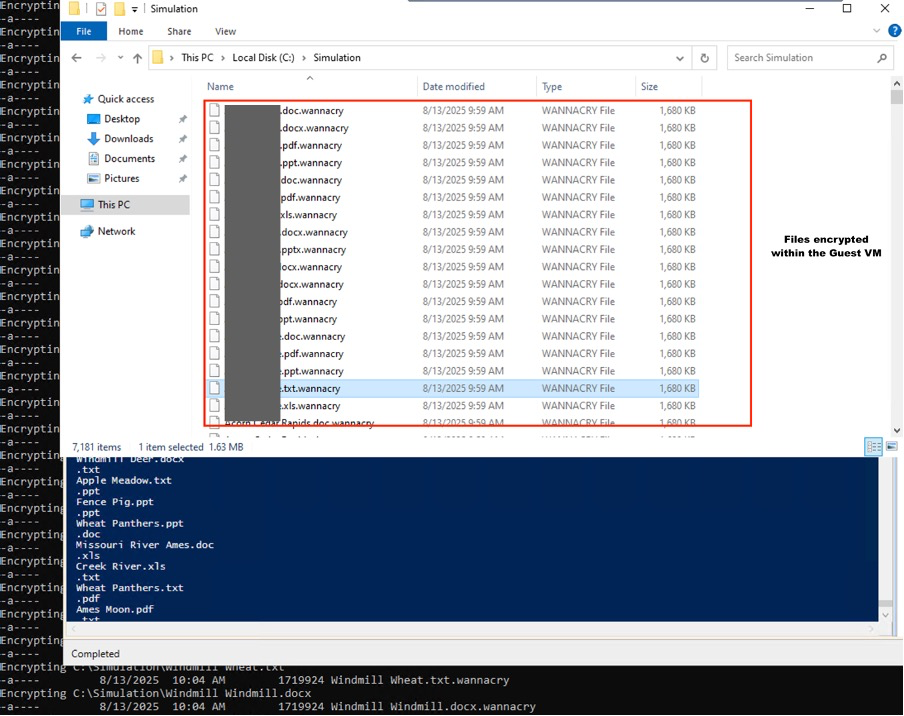Click the search magnifier icon
Viewport: 904px width, 716px height.
tap(882, 58)
